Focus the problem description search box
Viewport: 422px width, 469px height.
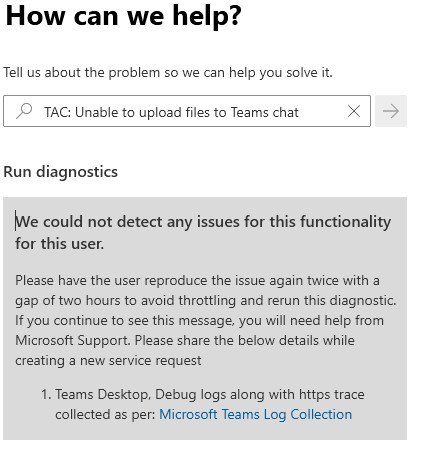pyautogui.click(x=187, y=111)
